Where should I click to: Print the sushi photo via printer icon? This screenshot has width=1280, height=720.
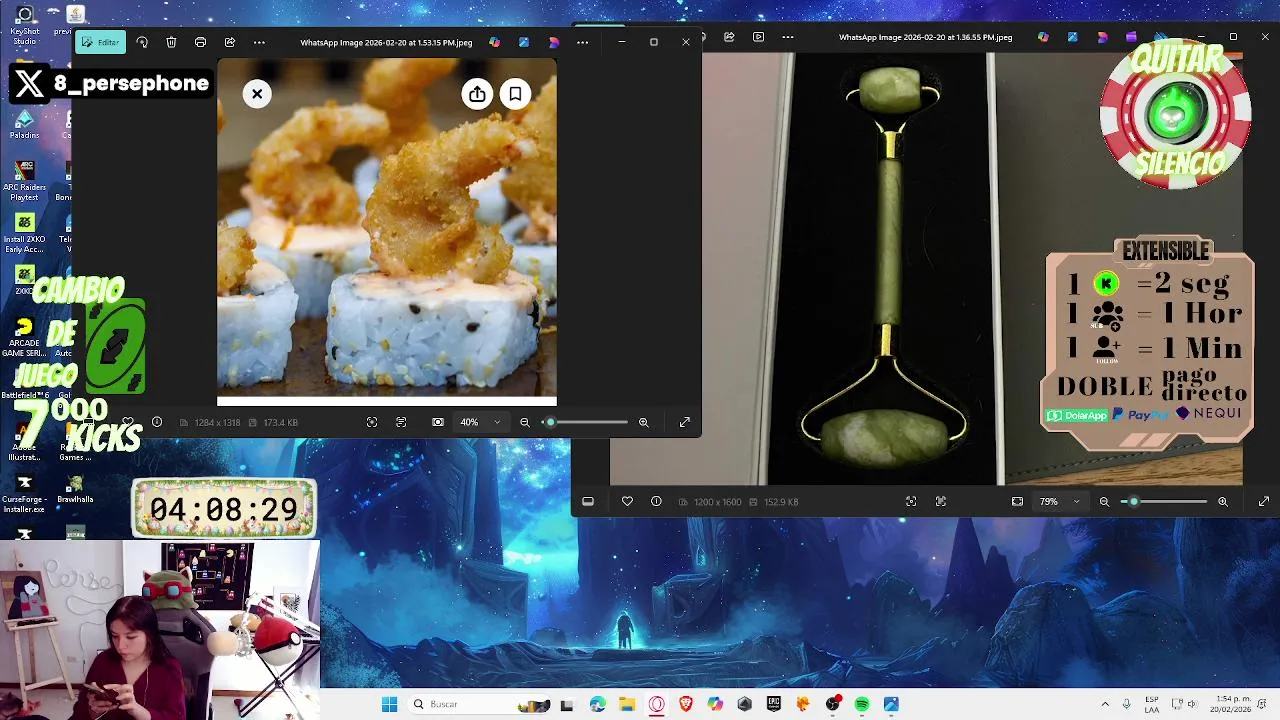pos(200,42)
